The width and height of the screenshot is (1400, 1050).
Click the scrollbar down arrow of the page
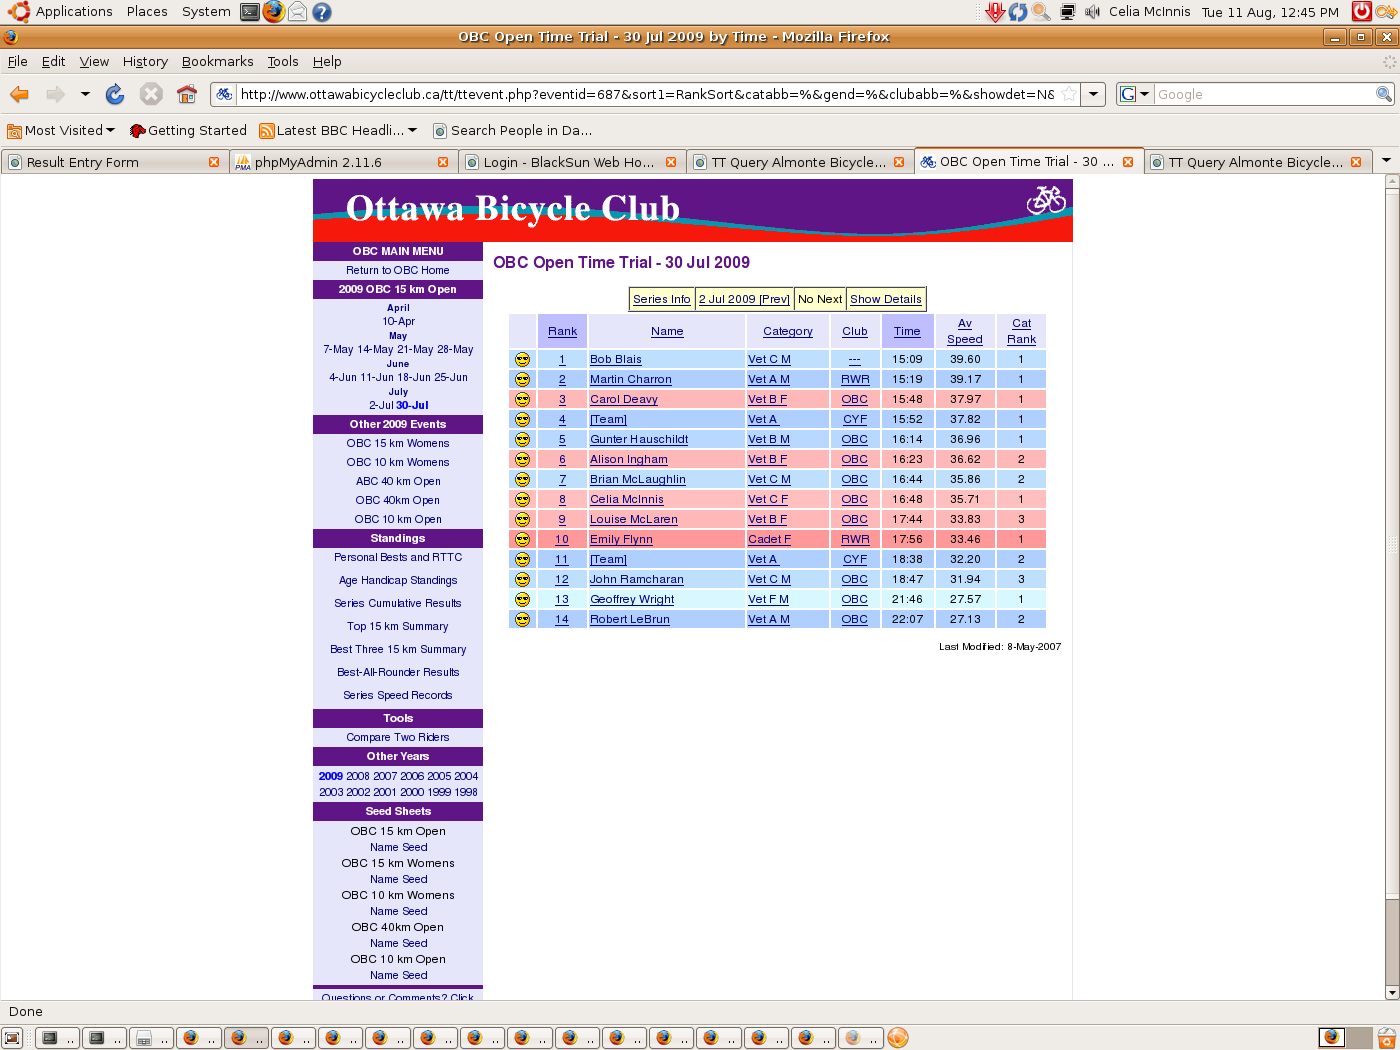pos(1391,992)
